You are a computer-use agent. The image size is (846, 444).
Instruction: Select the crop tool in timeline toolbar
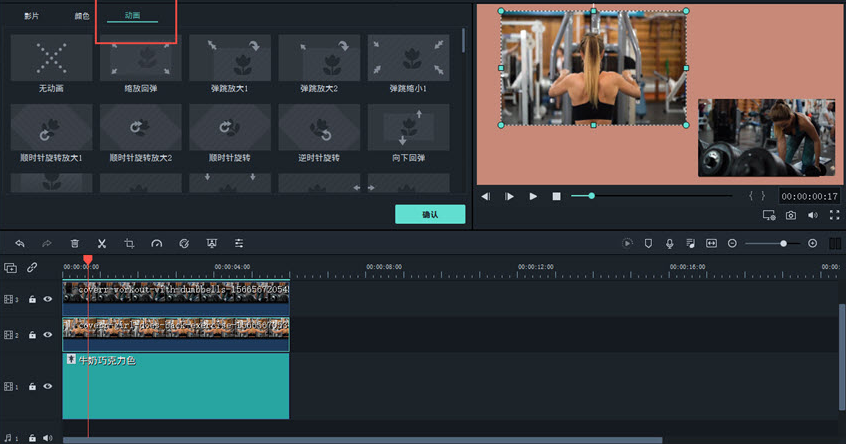click(x=129, y=243)
